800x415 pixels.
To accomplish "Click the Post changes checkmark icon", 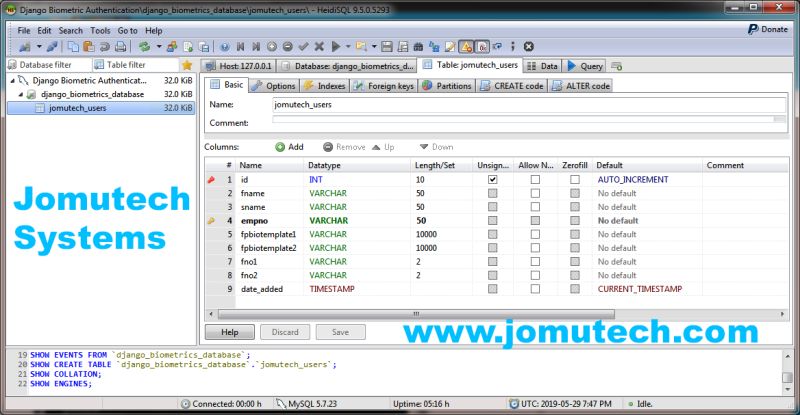I will [304, 47].
